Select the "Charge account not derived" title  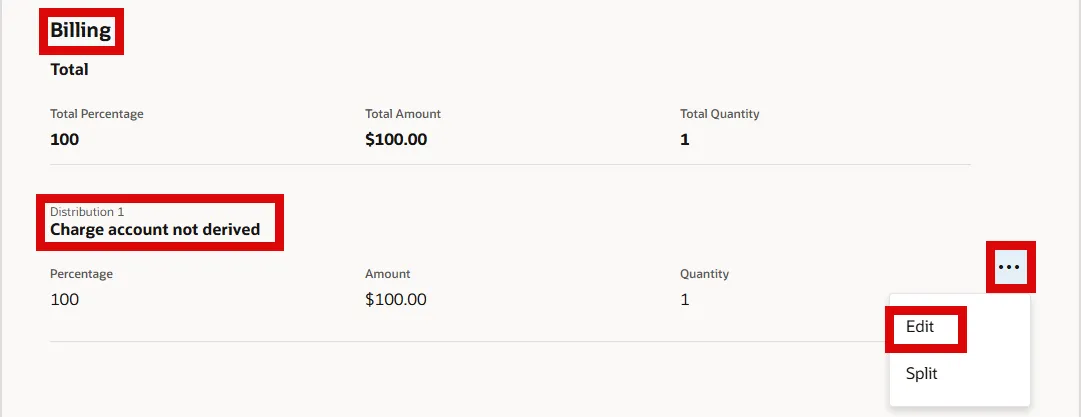(x=155, y=230)
